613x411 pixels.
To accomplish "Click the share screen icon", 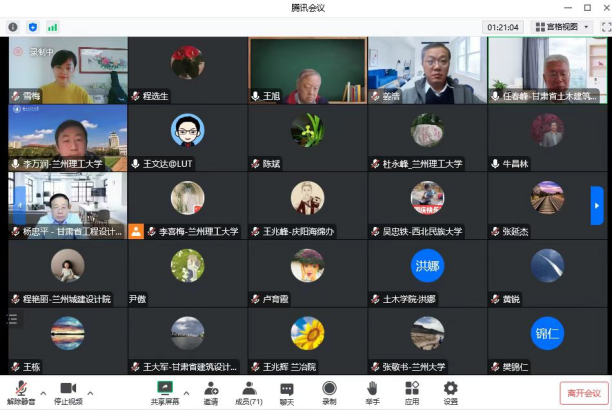I will (x=165, y=387).
